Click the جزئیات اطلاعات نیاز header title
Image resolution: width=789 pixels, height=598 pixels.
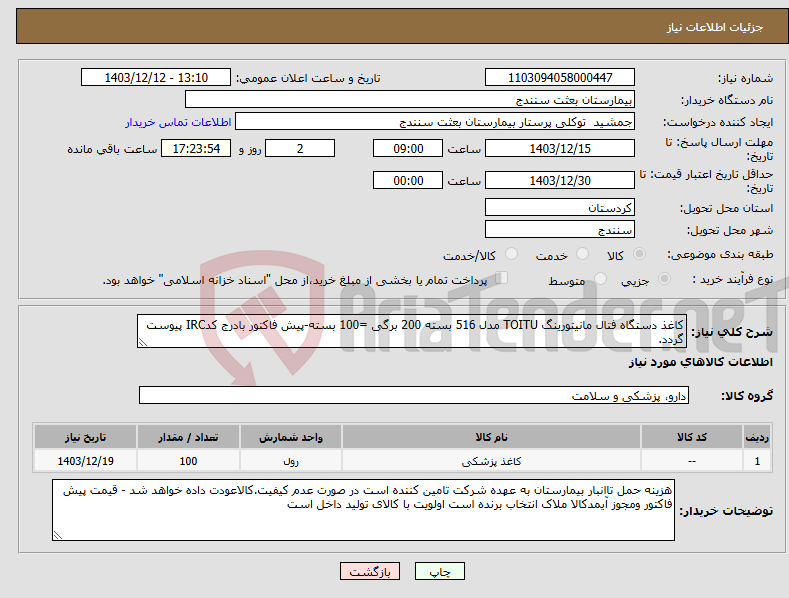pyautogui.click(x=715, y=27)
